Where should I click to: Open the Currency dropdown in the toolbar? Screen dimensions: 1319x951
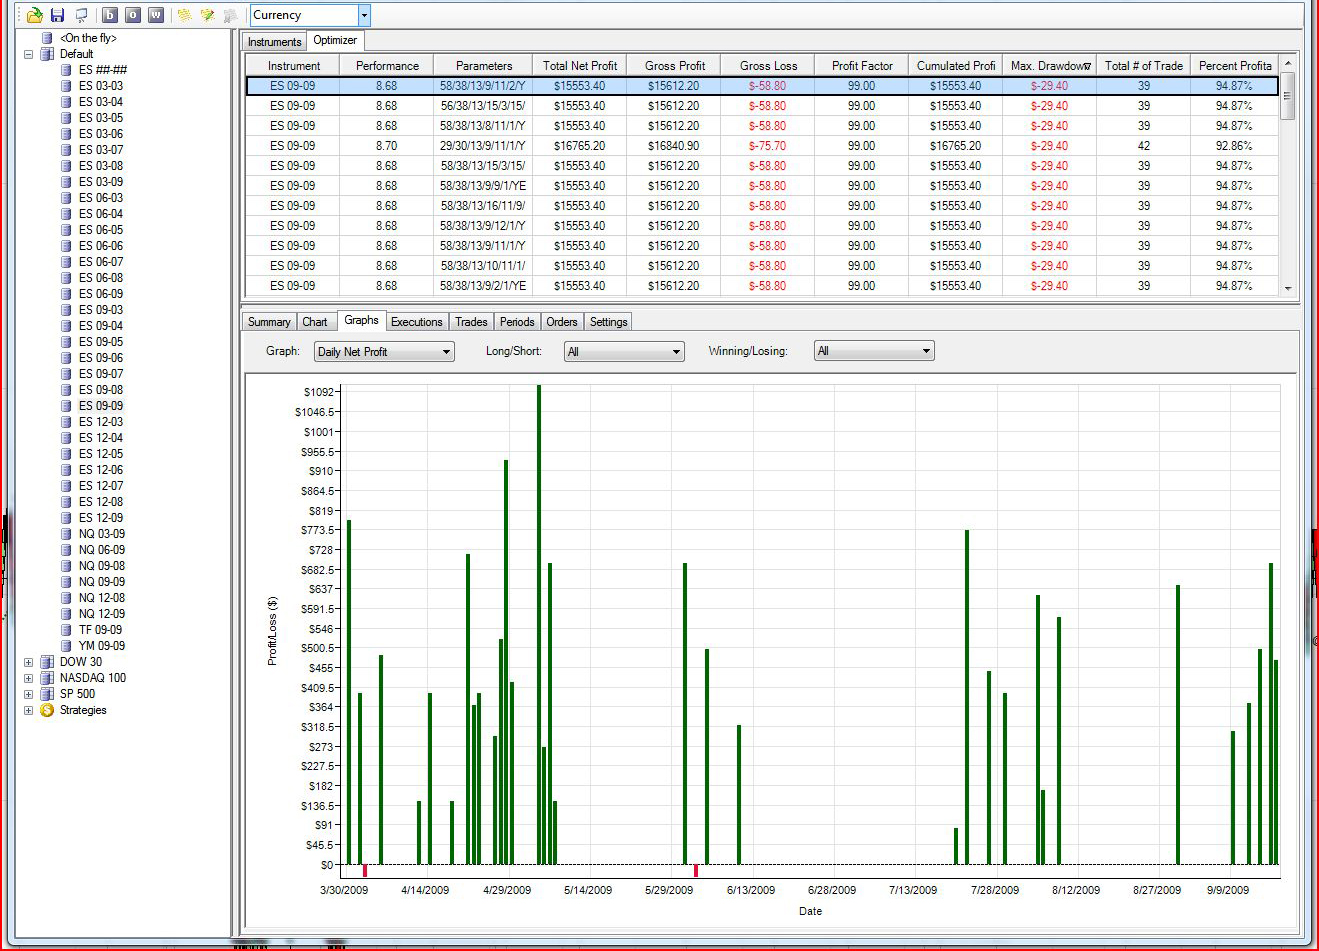[x=364, y=15]
